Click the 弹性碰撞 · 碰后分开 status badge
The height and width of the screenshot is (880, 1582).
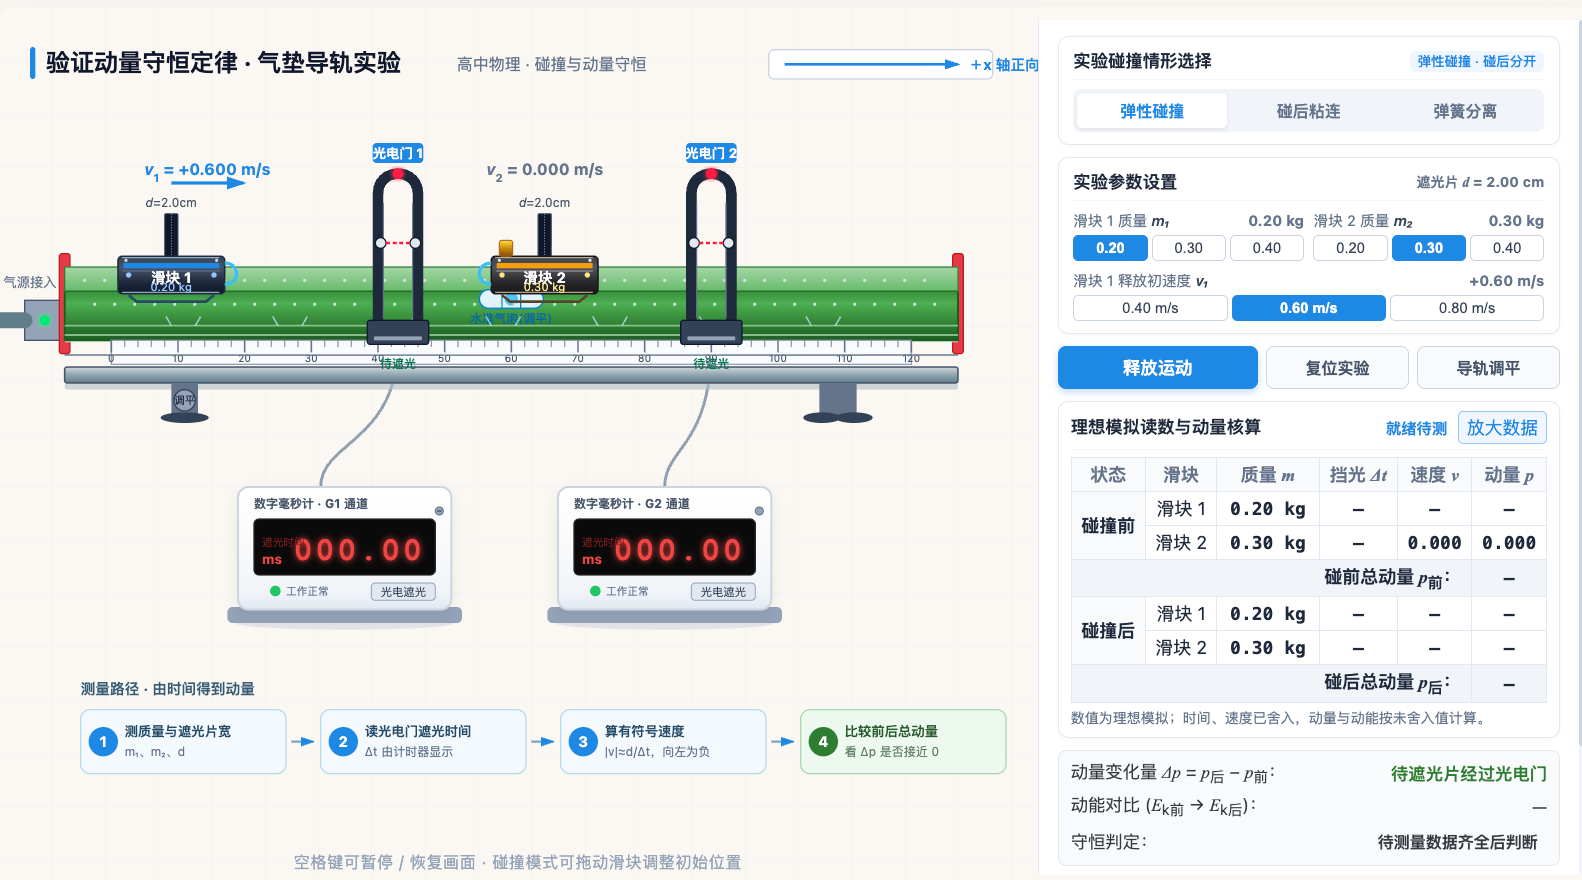coord(1476,61)
